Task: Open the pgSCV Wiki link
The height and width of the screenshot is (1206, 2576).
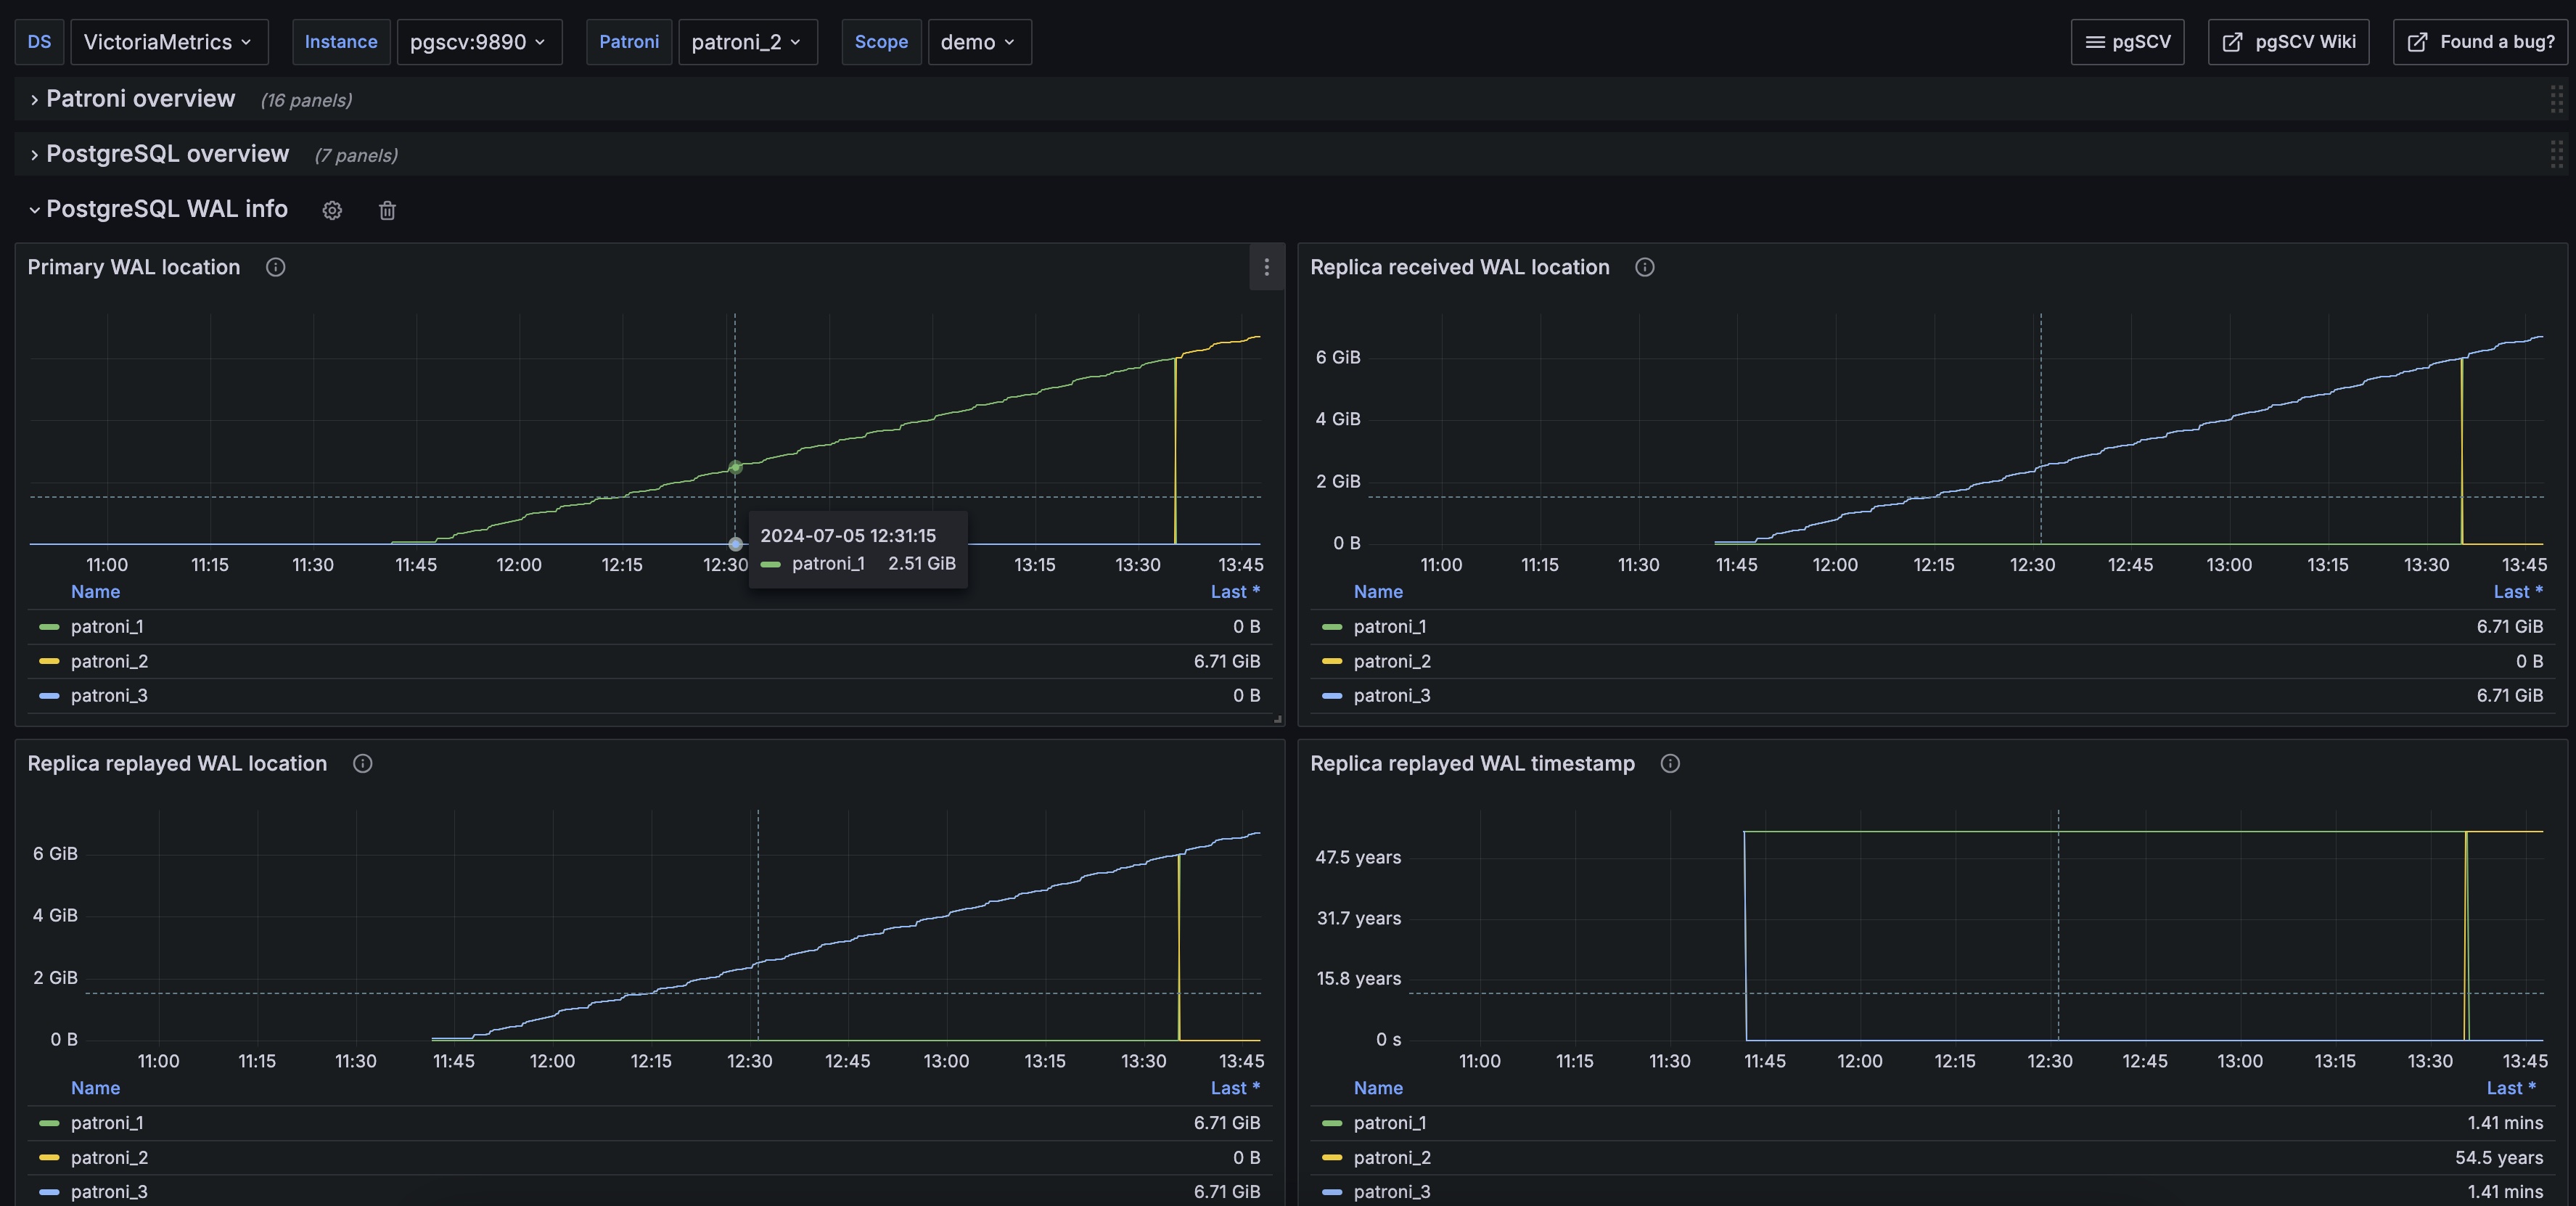Action: pos(2288,42)
